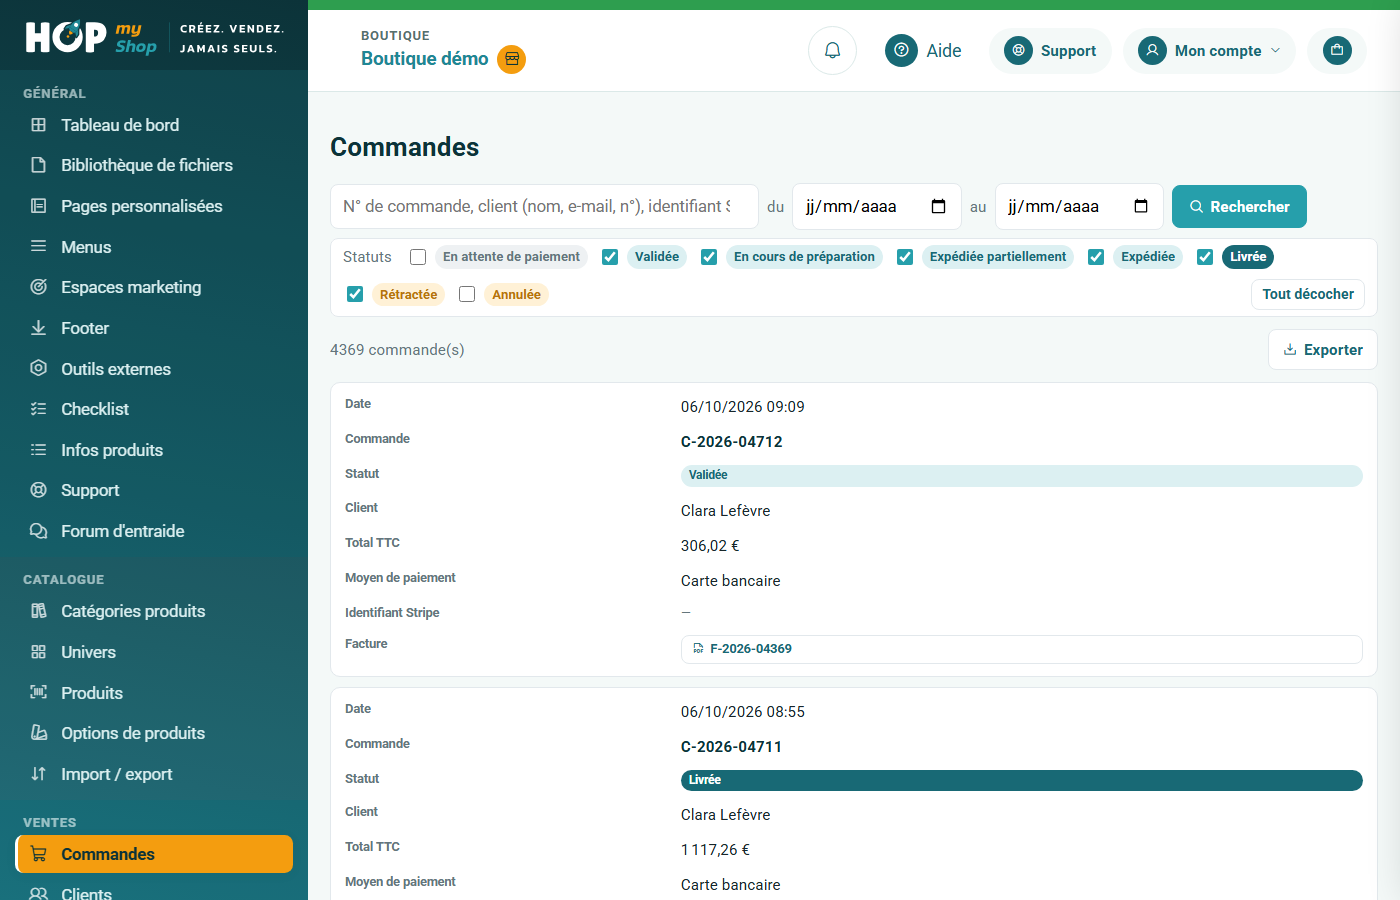This screenshot has height=900, width=1400.
Task: Uncheck the 'Validée' status checkbox
Action: [610, 257]
